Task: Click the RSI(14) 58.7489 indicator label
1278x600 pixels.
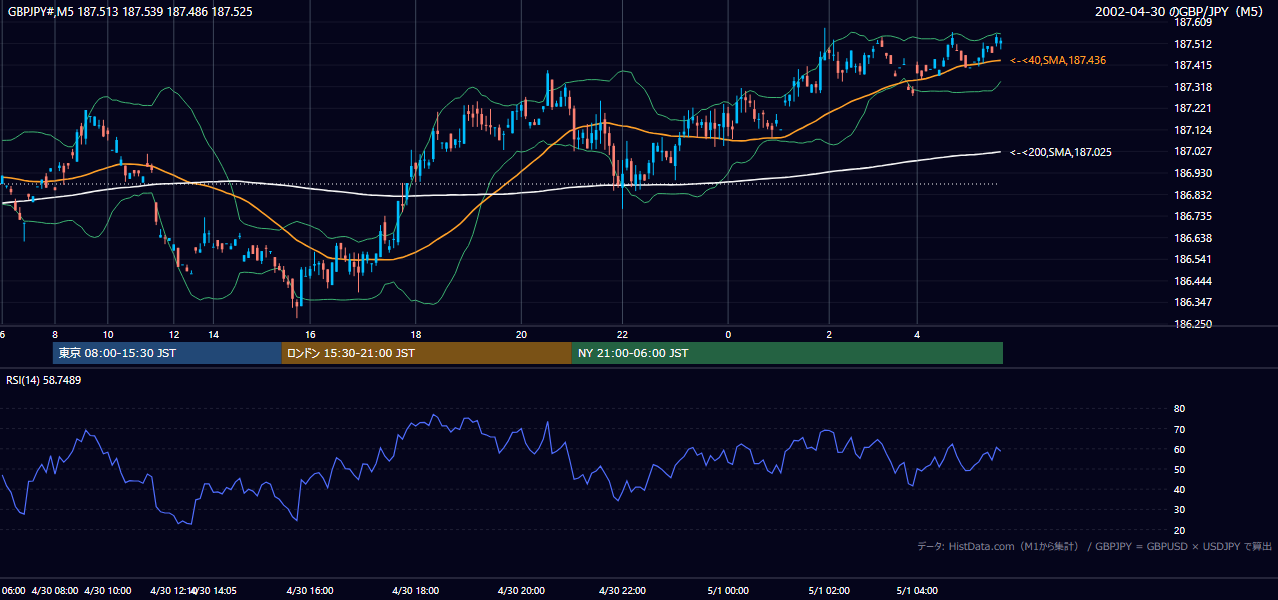Action: [44, 380]
